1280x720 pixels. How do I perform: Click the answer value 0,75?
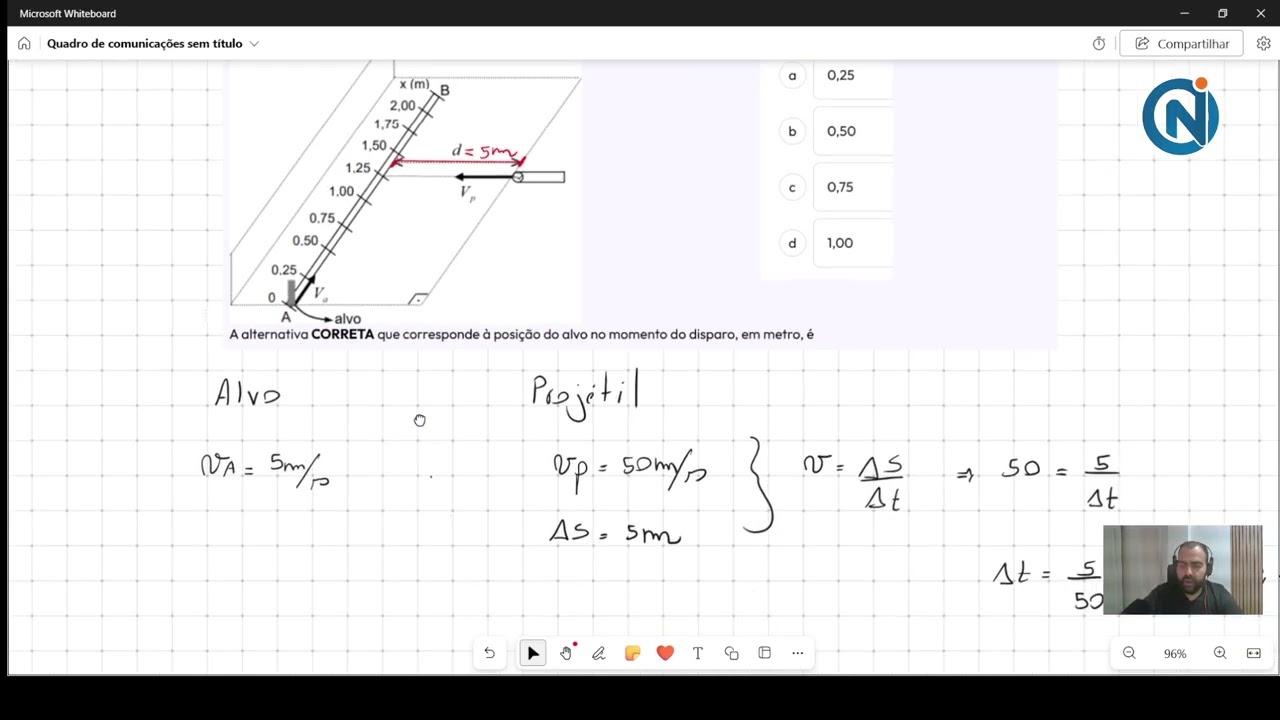pos(841,187)
